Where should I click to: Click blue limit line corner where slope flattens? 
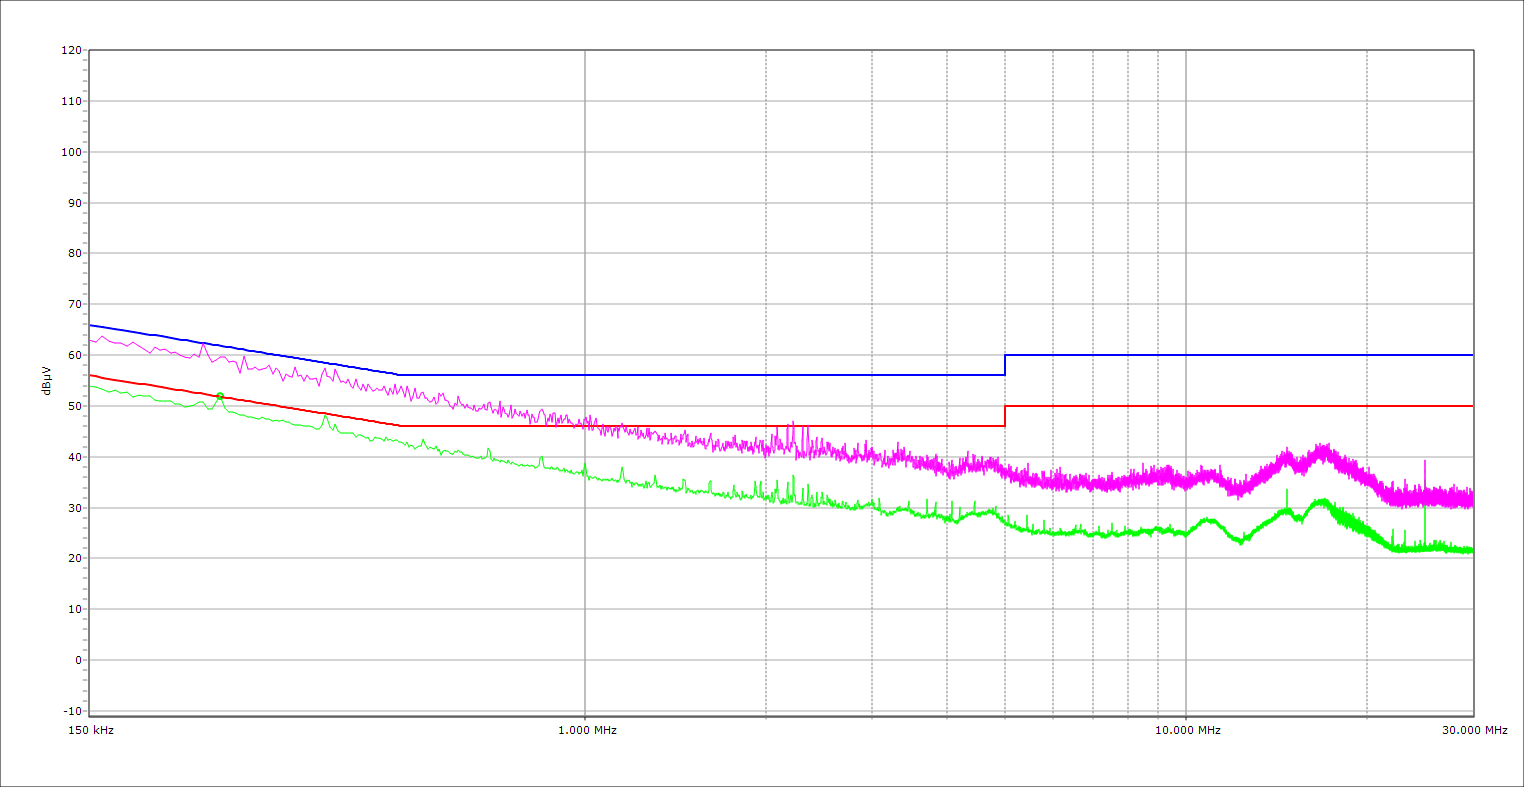(x=399, y=375)
